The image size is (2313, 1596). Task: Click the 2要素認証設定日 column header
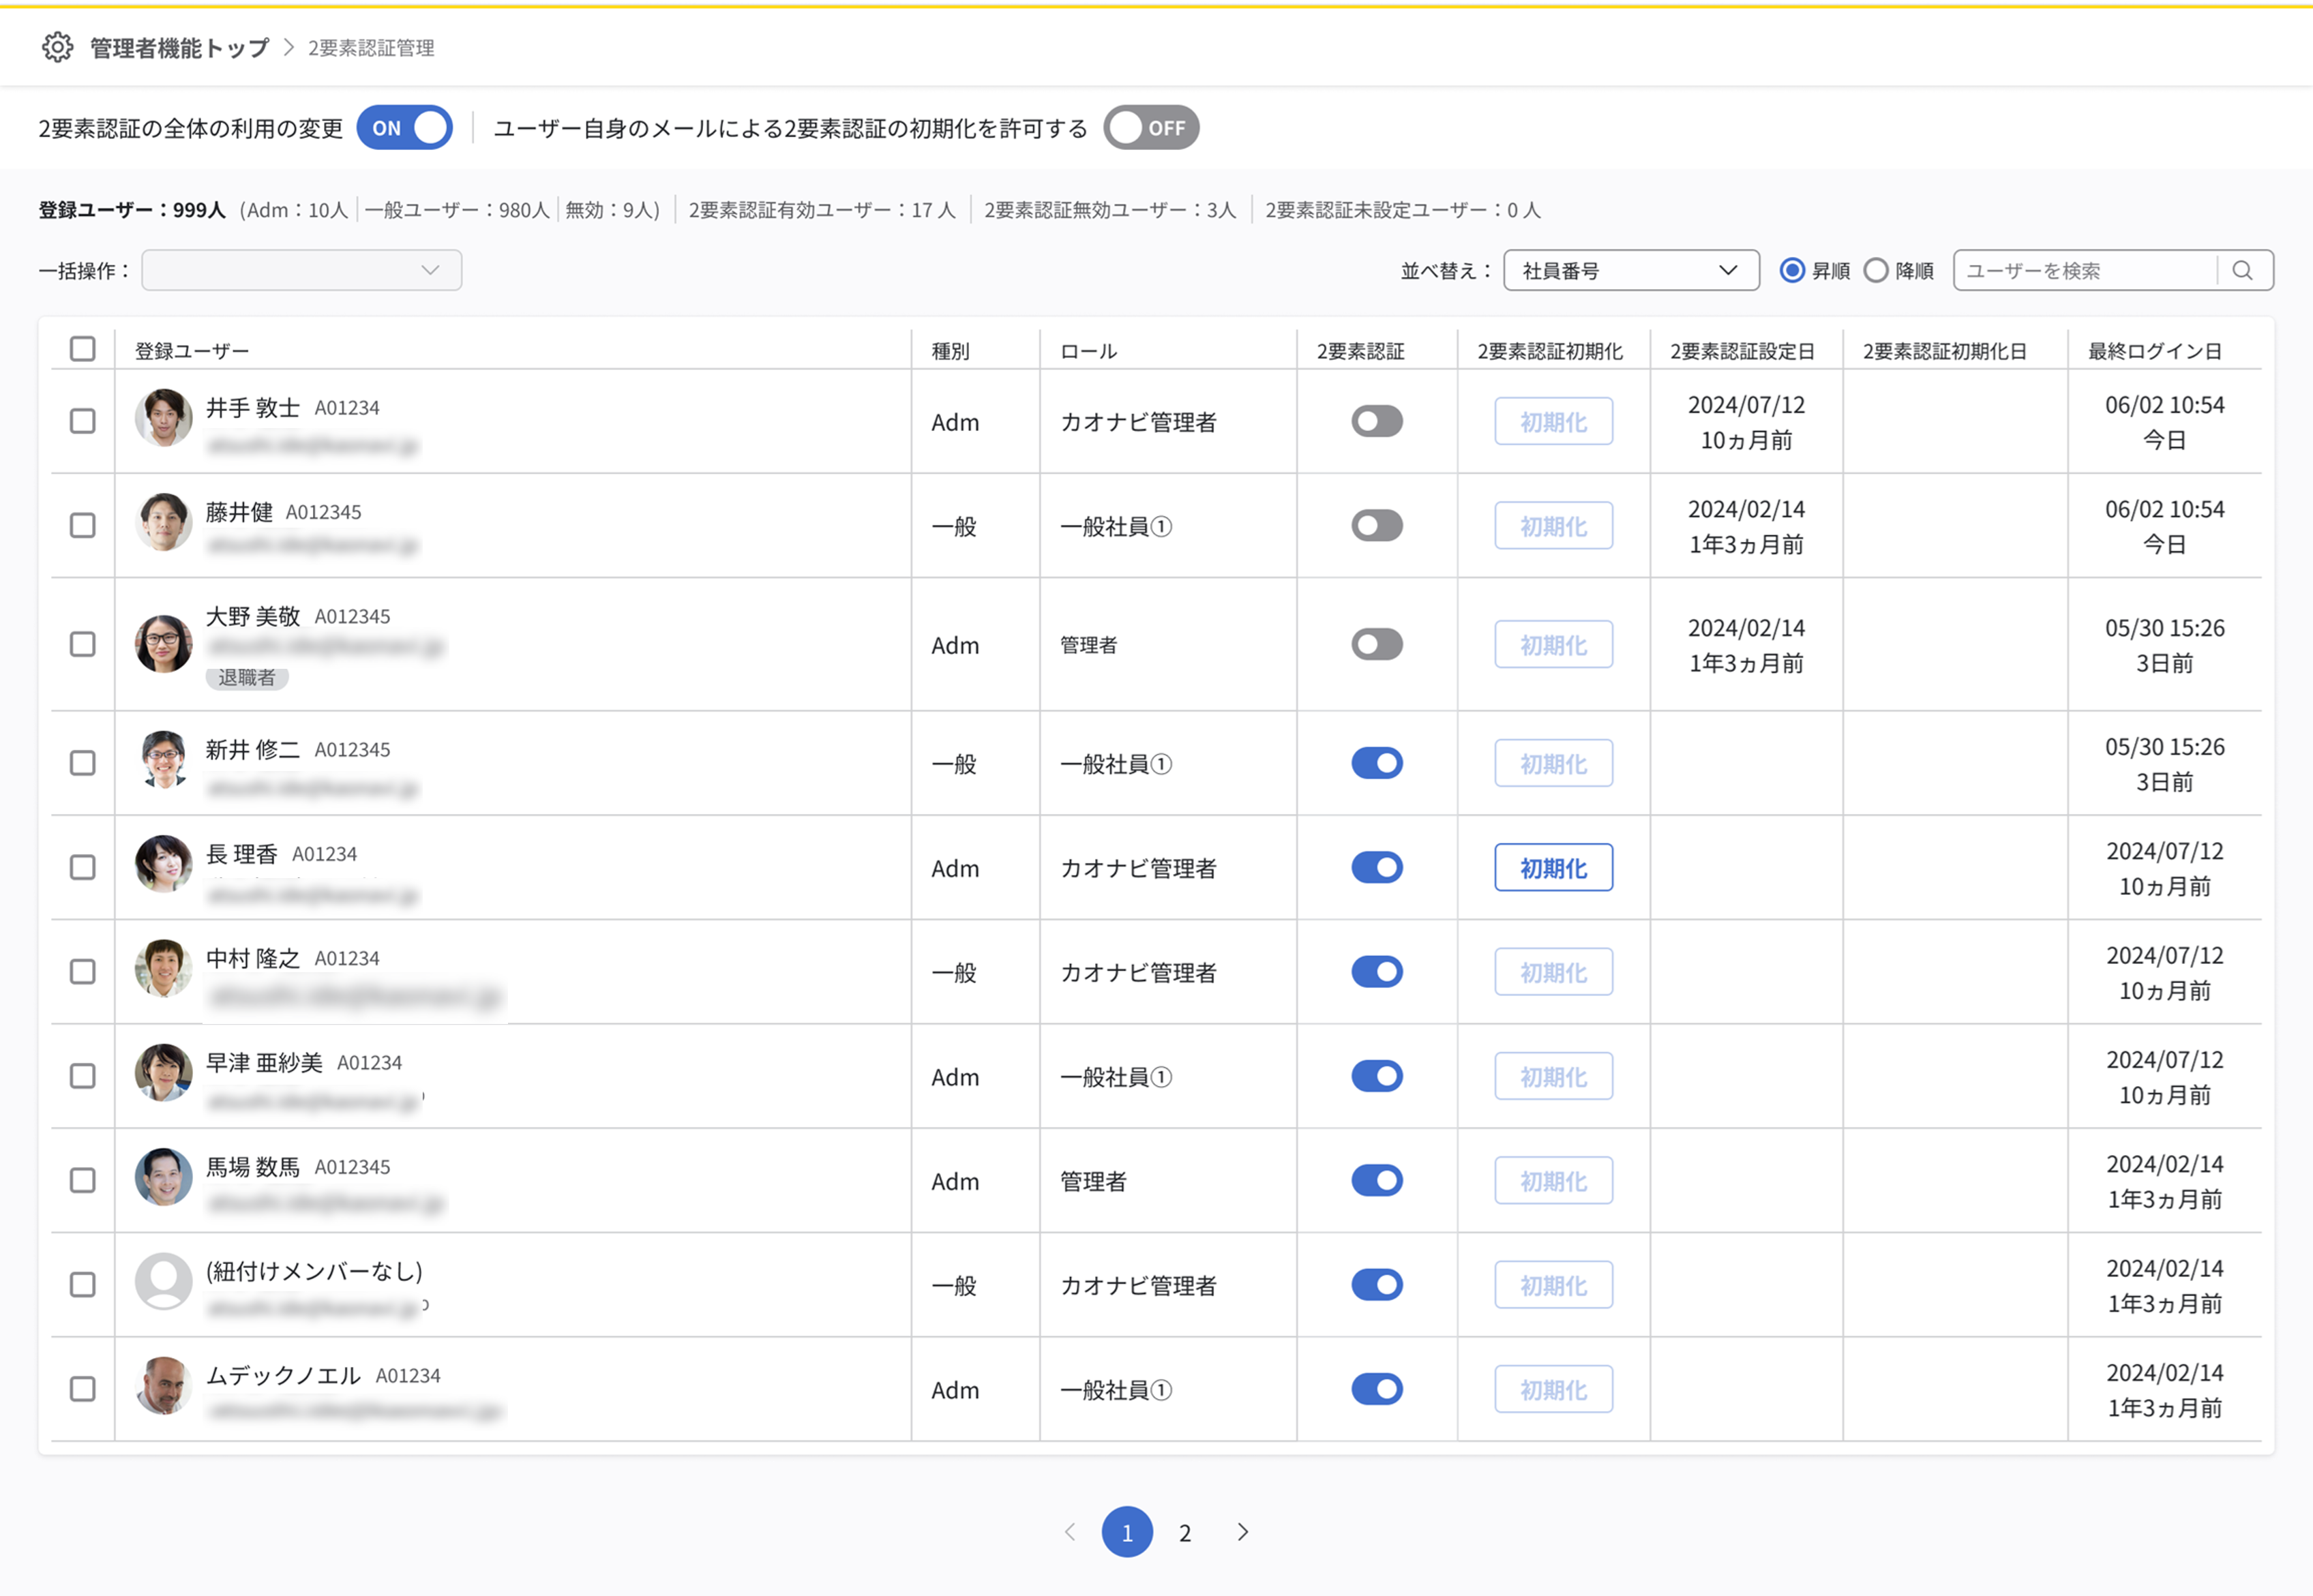pos(1742,351)
